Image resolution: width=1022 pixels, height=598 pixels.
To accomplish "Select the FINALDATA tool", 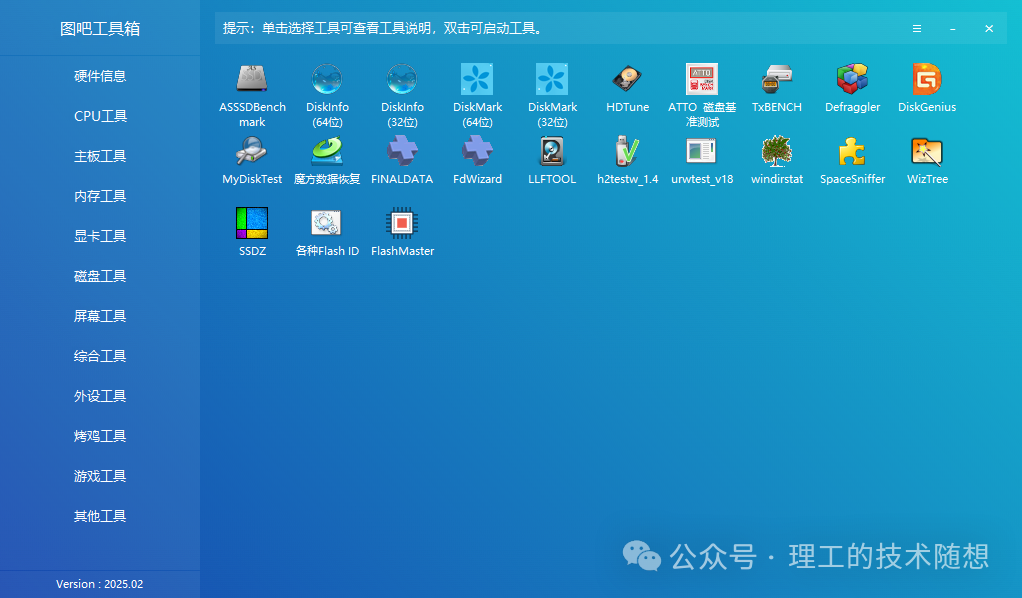I will (x=402, y=162).
